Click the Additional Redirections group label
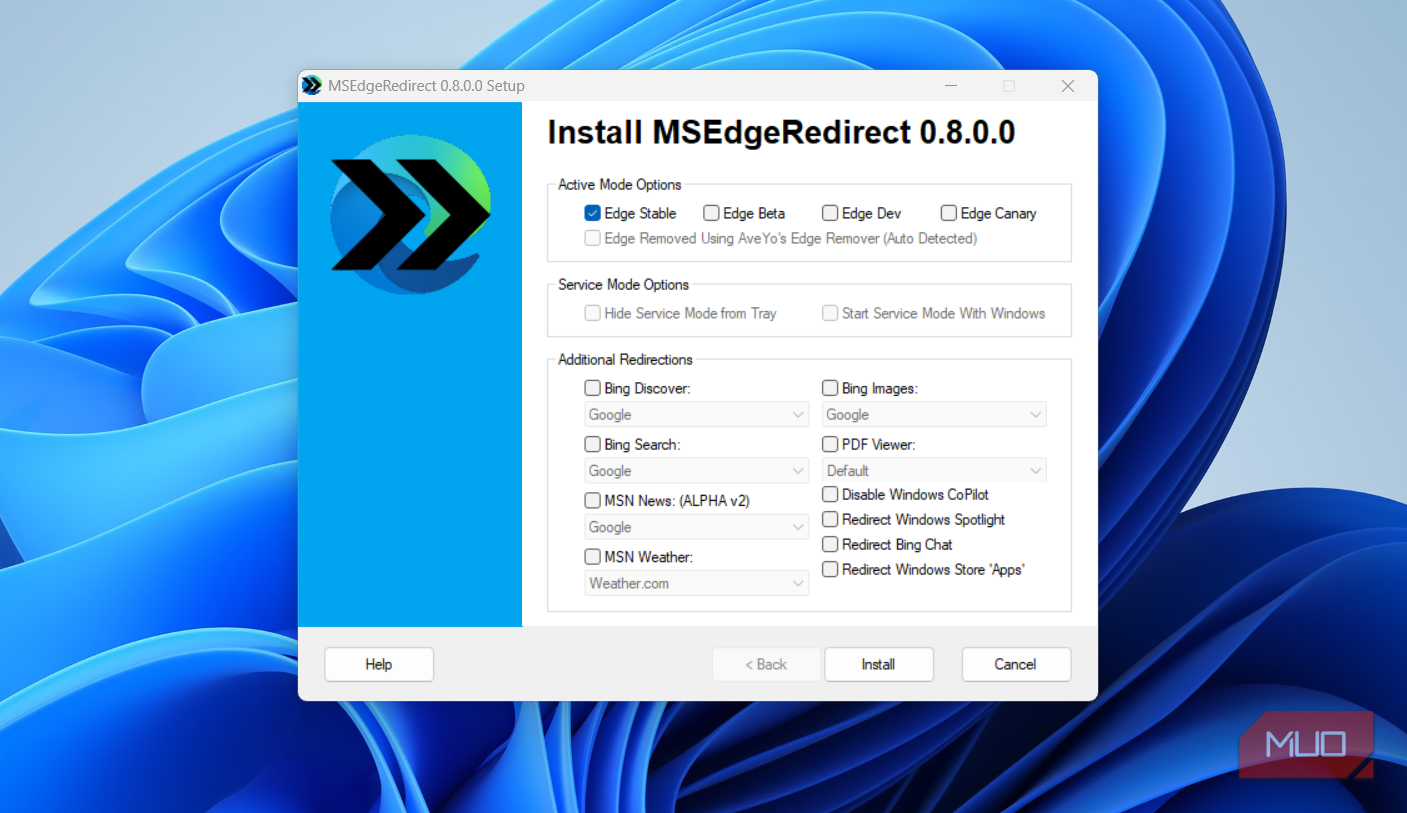The image size is (1407, 813). 625,360
